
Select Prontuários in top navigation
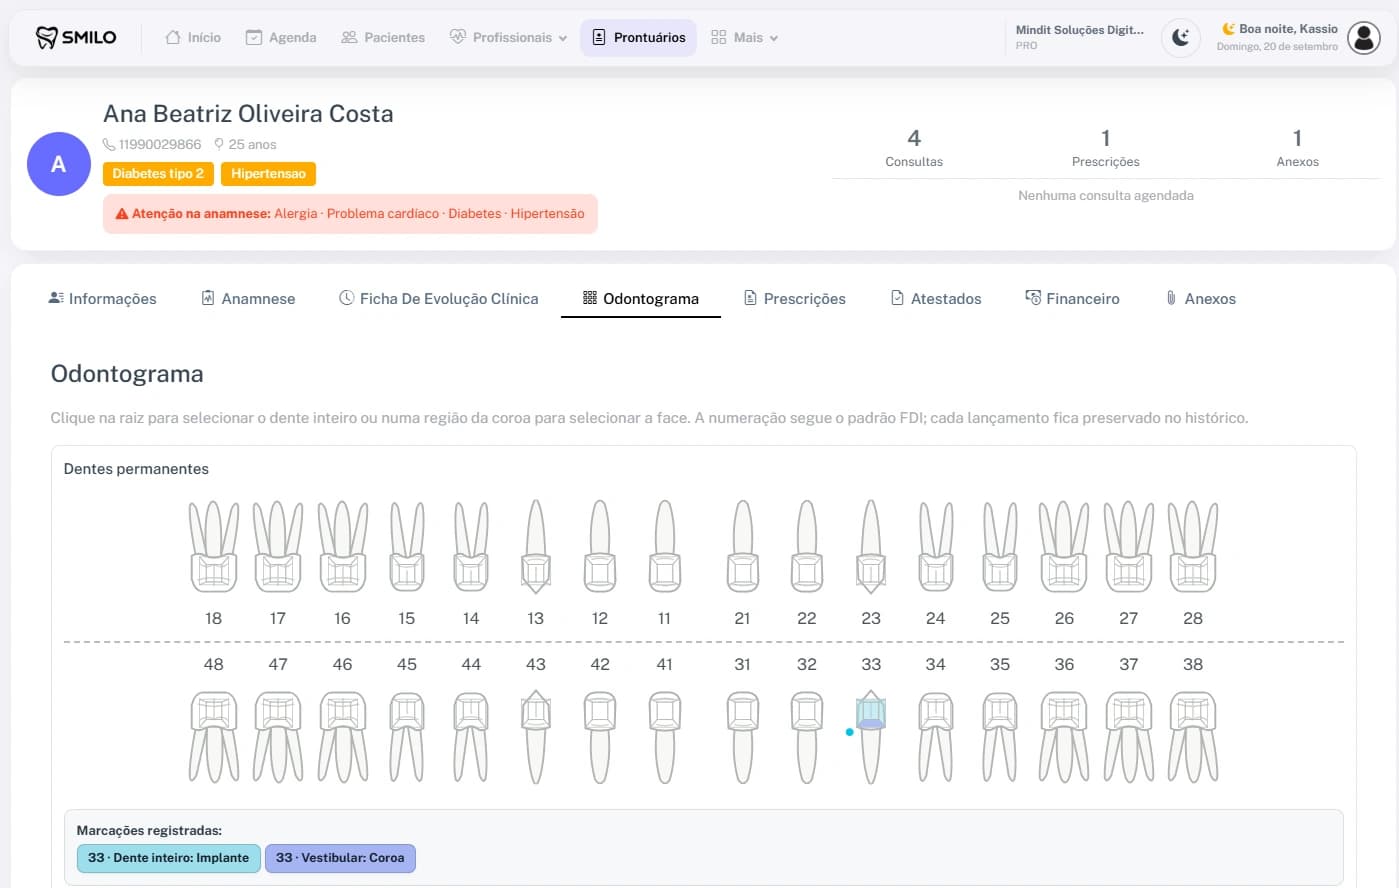click(x=639, y=38)
